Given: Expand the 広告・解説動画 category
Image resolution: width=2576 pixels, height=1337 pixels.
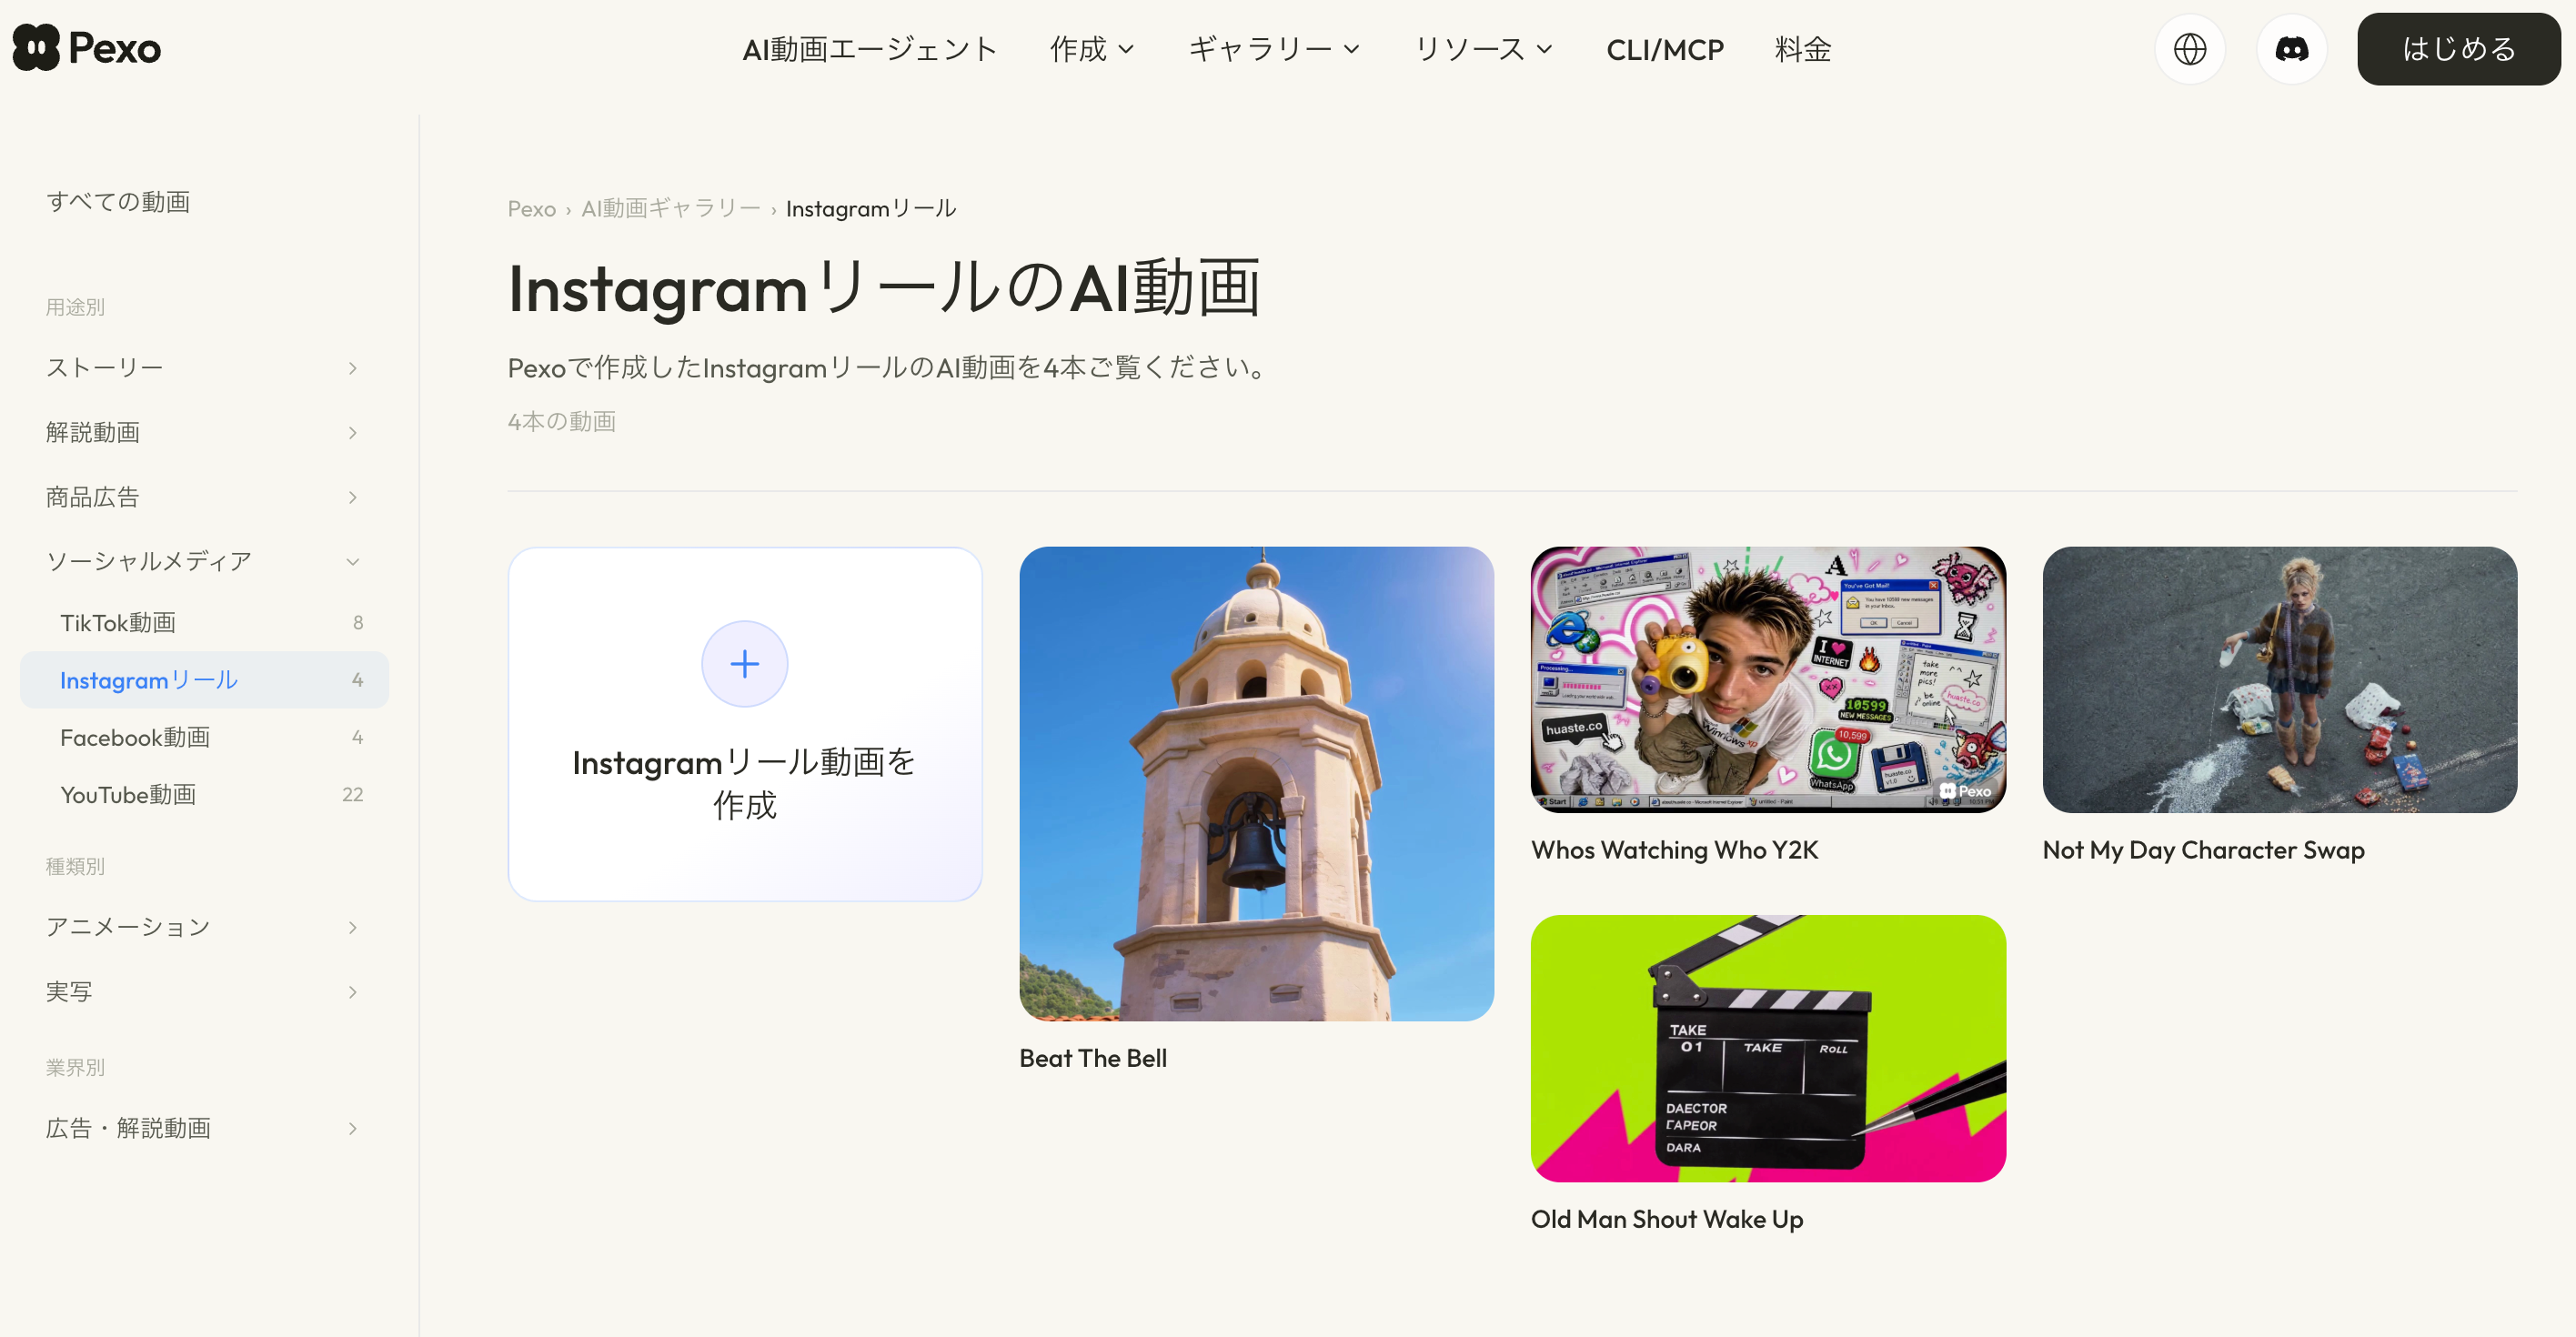Looking at the screenshot, I should [x=203, y=1129].
